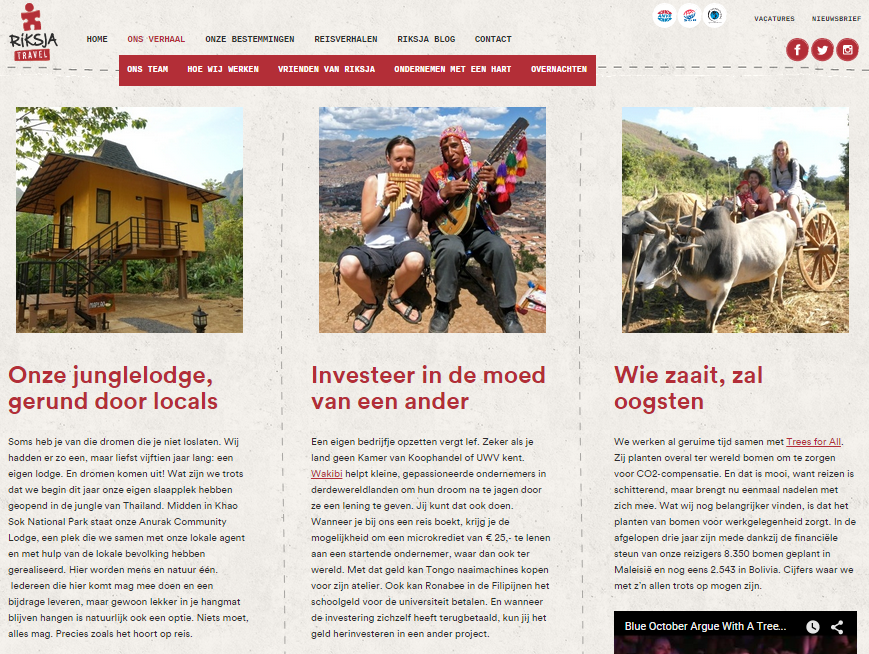Open the Home menu item

click(97, 39)
